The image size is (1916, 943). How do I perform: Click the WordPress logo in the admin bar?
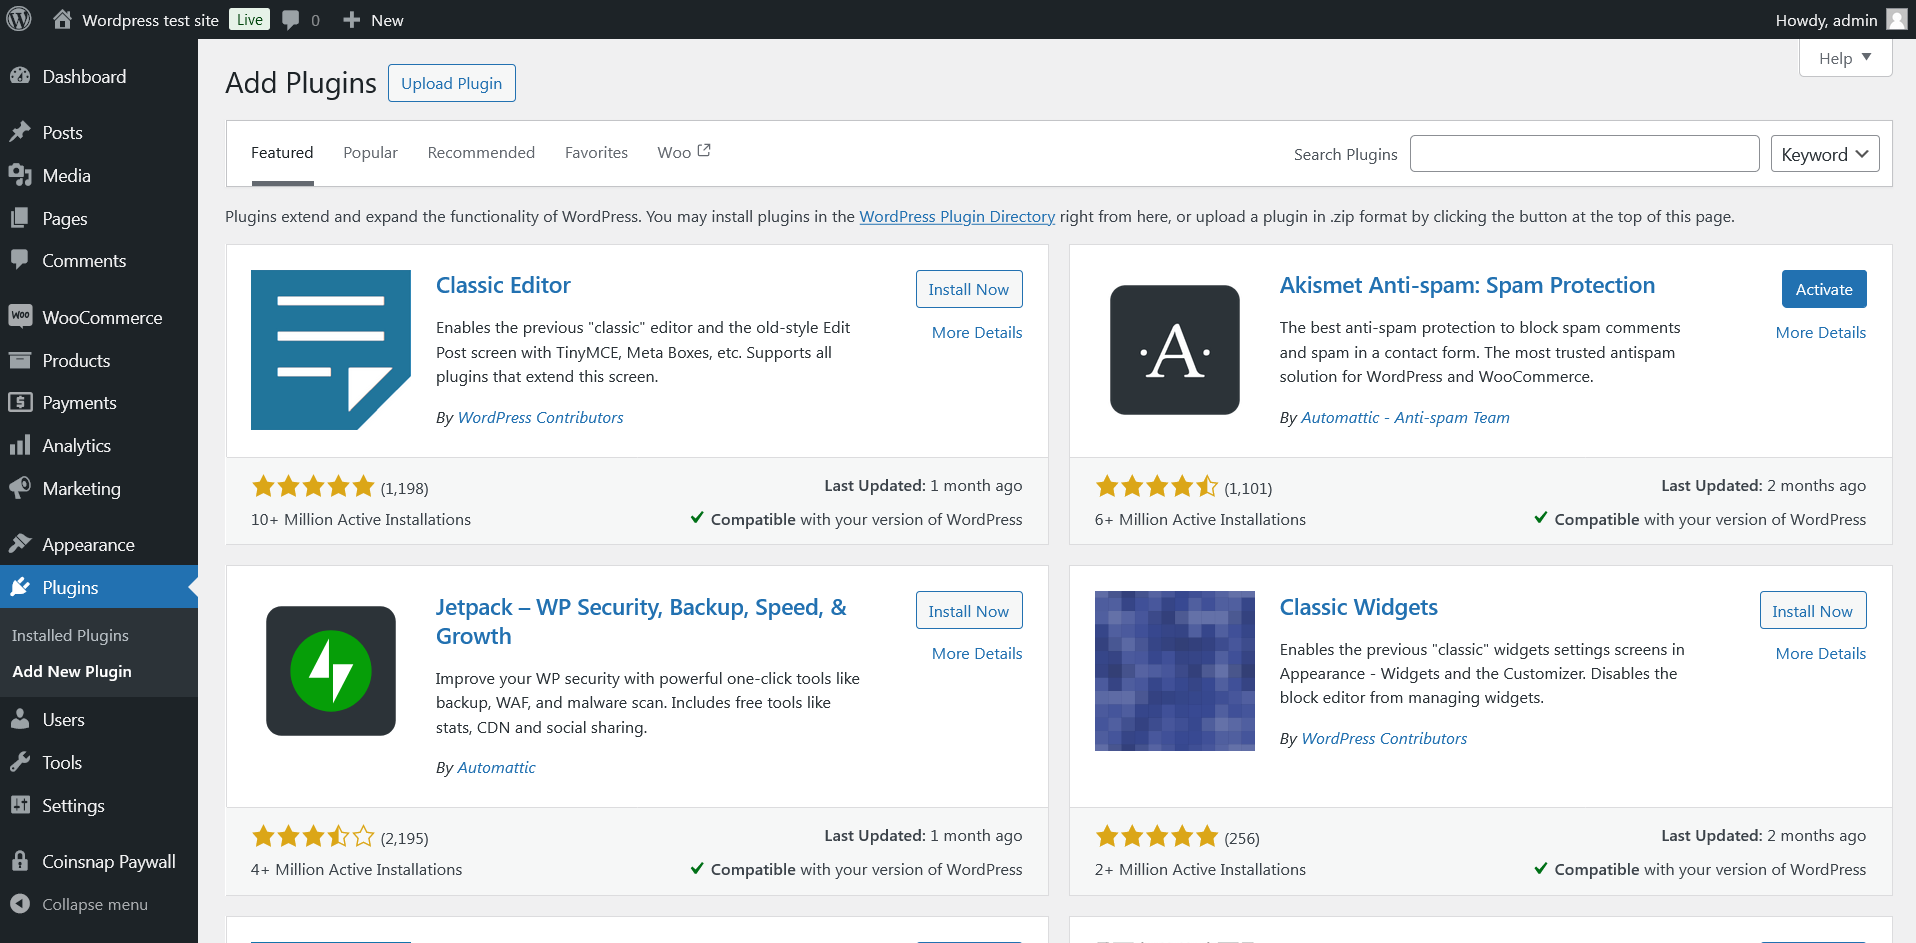pyautogui.click(x=18, y=19)
